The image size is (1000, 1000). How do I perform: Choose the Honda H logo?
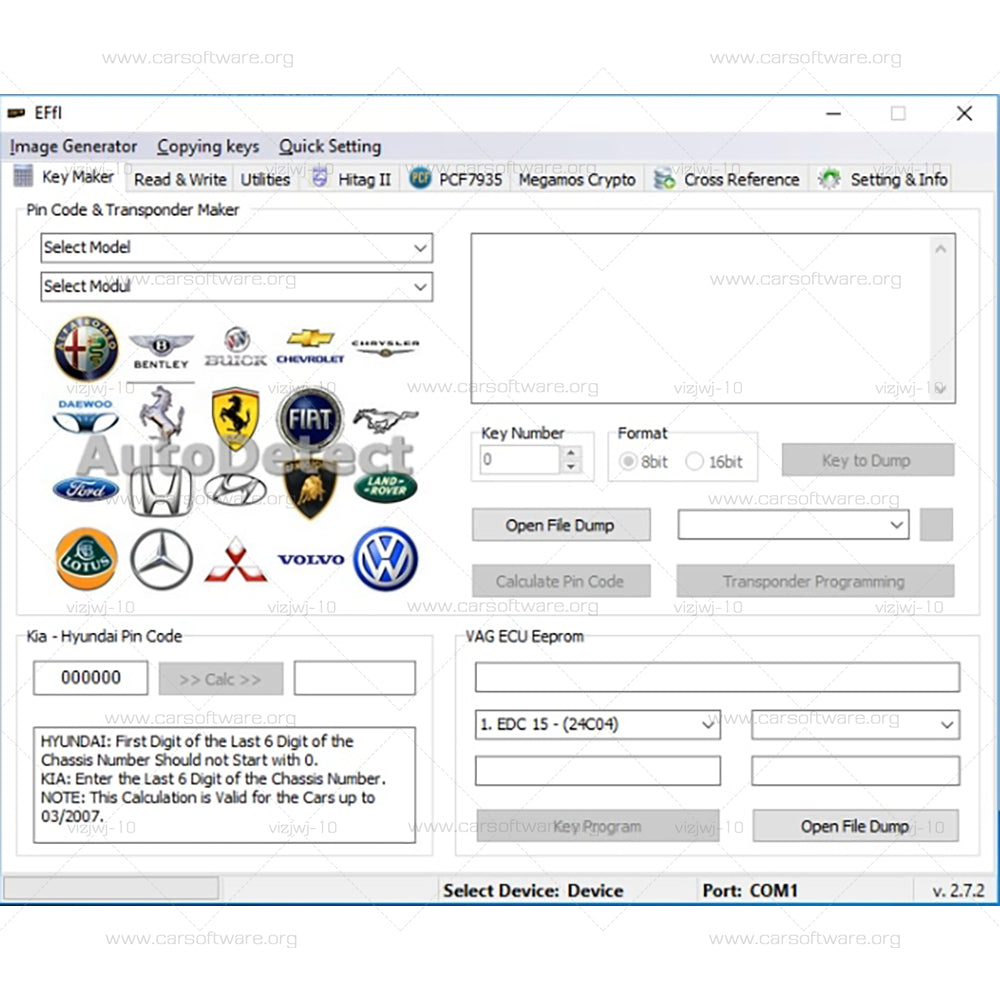[161, 490]
